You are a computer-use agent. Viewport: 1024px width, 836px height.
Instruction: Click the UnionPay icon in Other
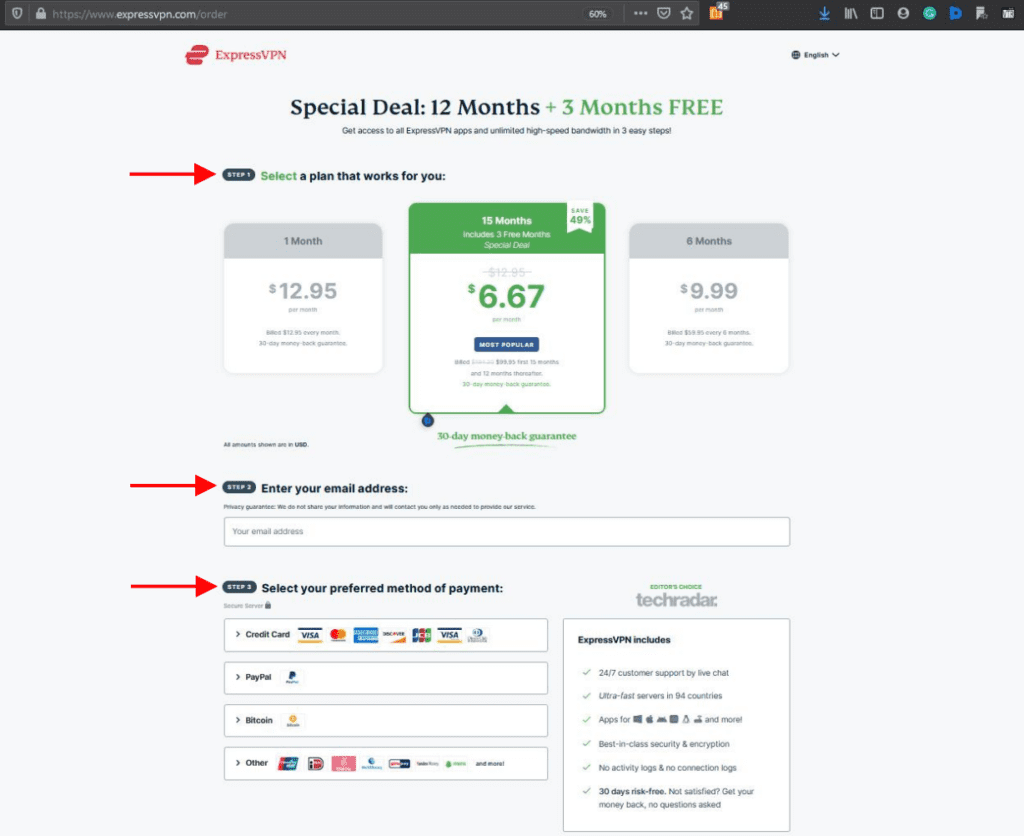(288, 764)
